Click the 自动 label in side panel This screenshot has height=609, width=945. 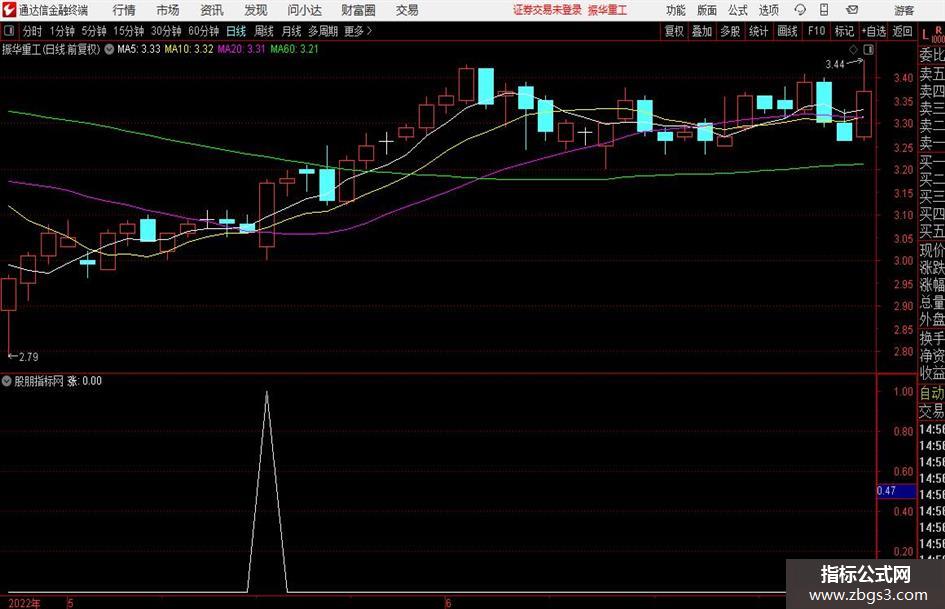point(932,393)
